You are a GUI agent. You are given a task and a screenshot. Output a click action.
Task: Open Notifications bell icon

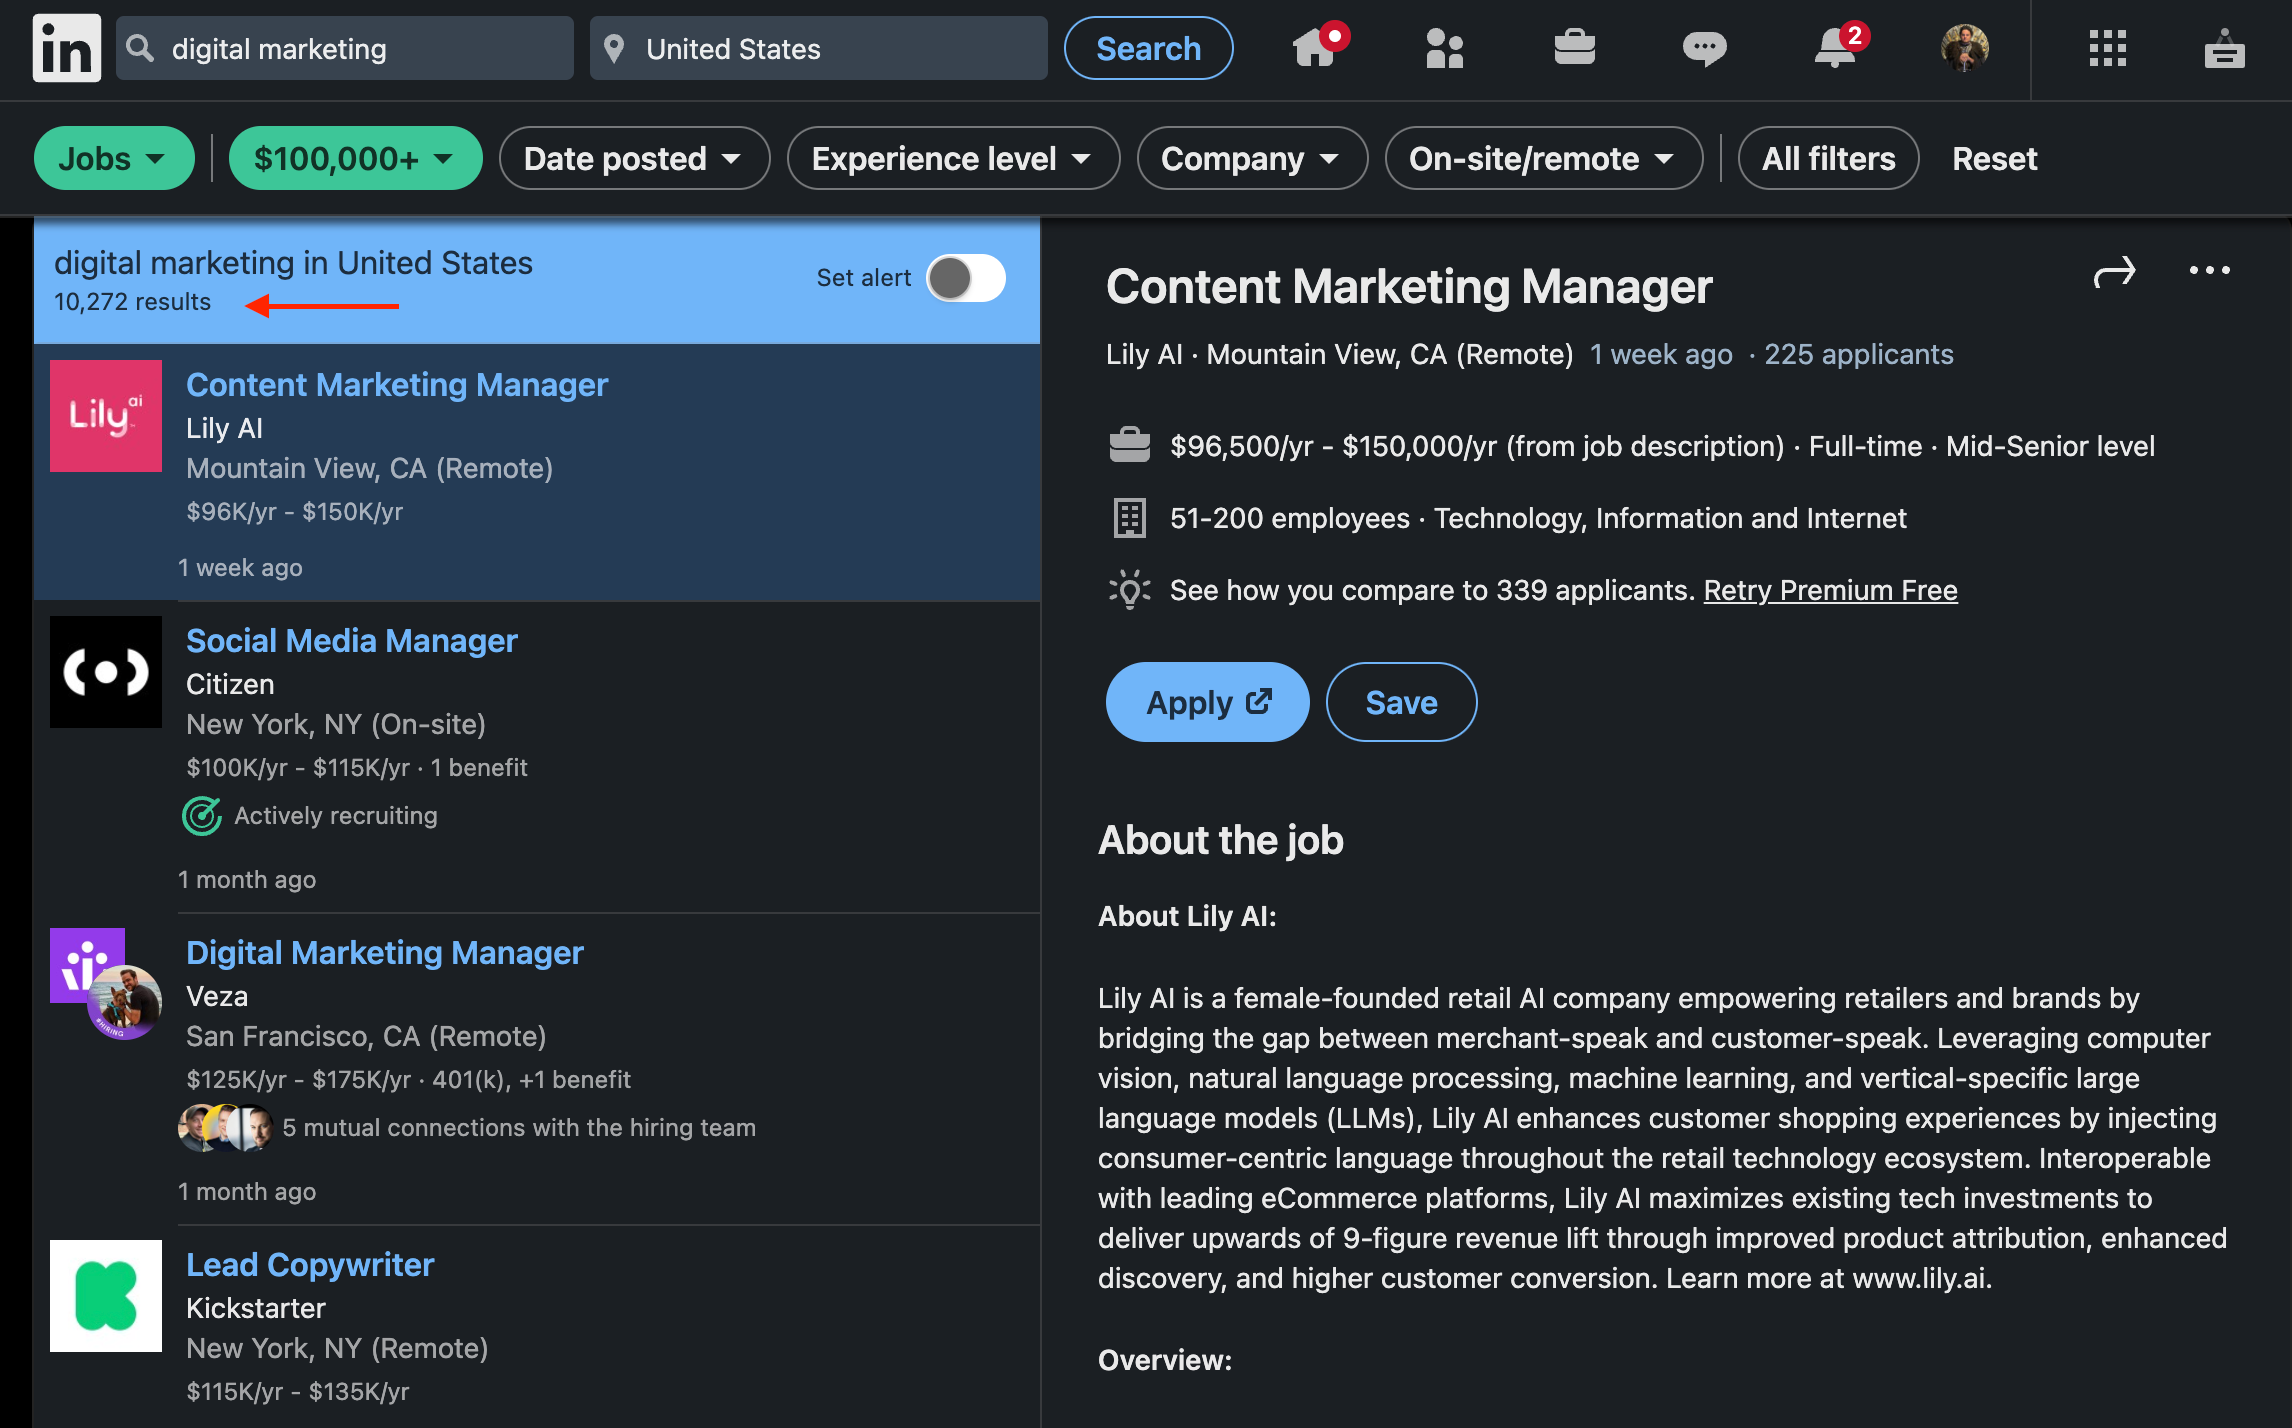[x=1837, y=46]
